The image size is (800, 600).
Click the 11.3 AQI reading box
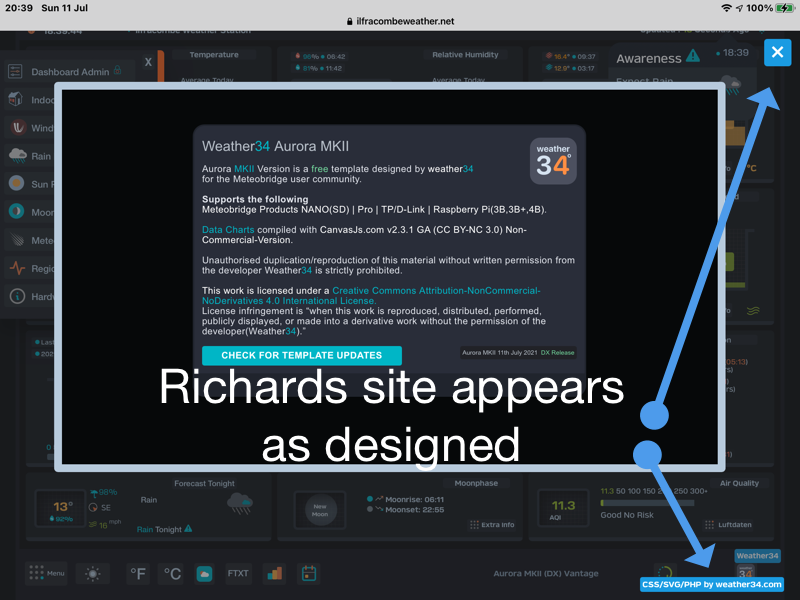point(563,508)
